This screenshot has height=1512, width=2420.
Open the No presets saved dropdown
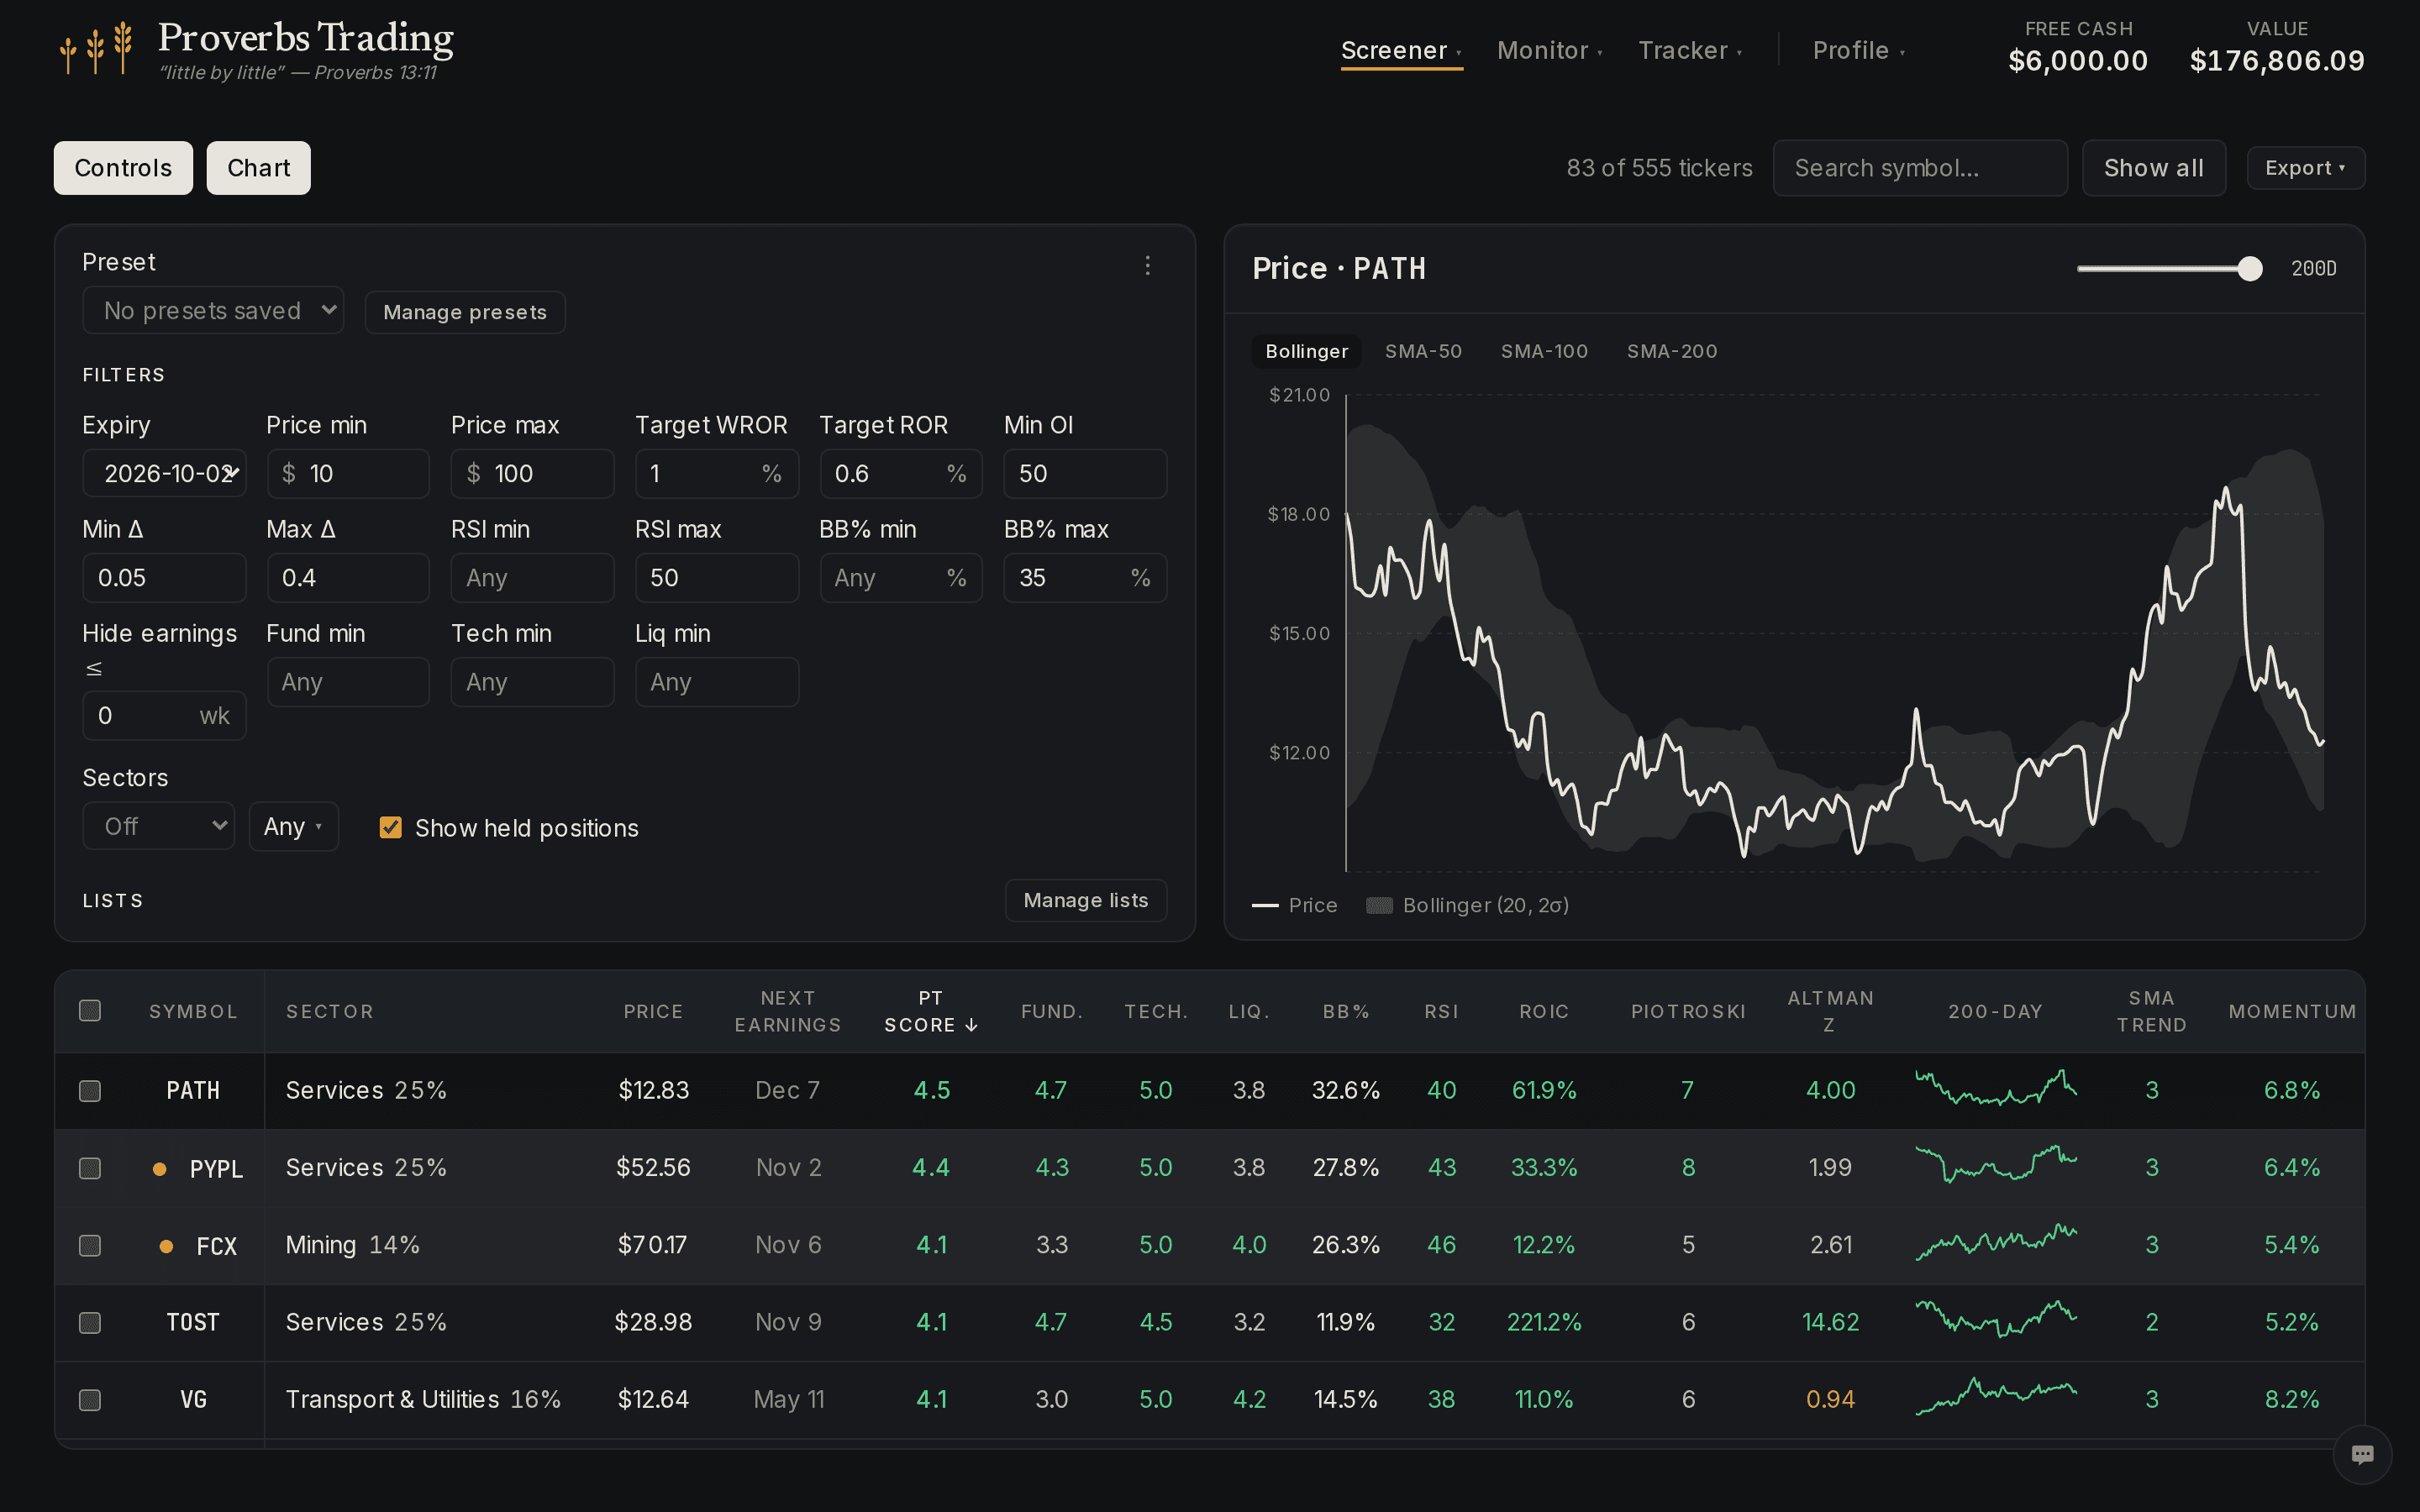point(213,311)
